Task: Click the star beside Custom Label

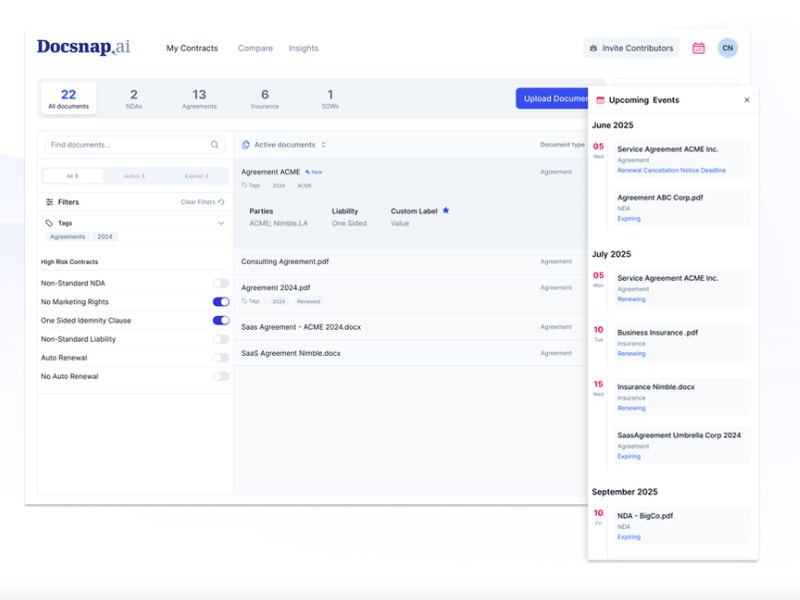Action: click(x=446, y=211)
